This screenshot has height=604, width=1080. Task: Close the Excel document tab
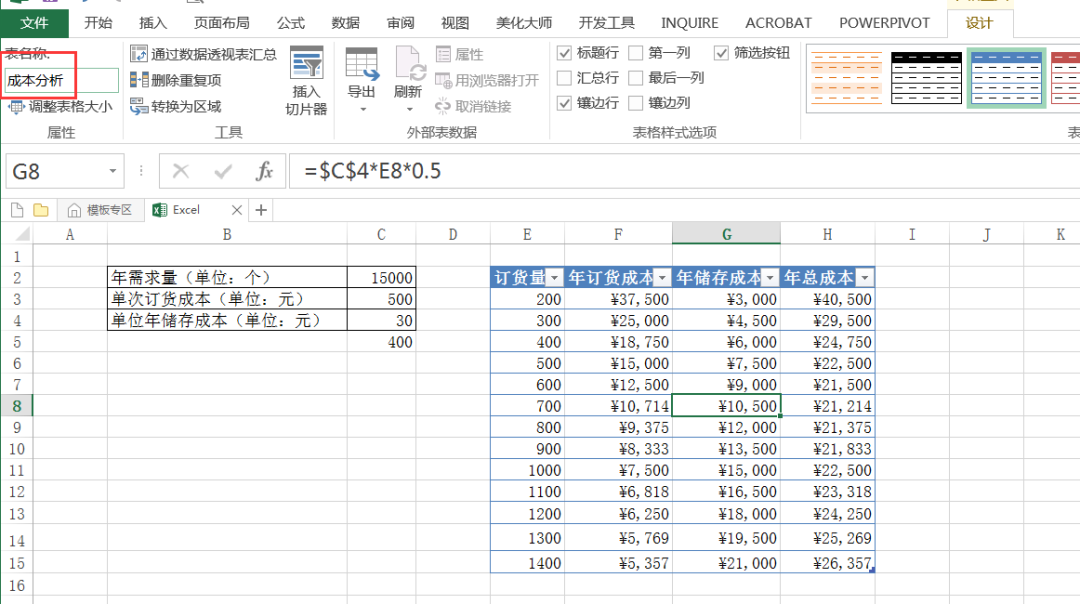point(236,210)
